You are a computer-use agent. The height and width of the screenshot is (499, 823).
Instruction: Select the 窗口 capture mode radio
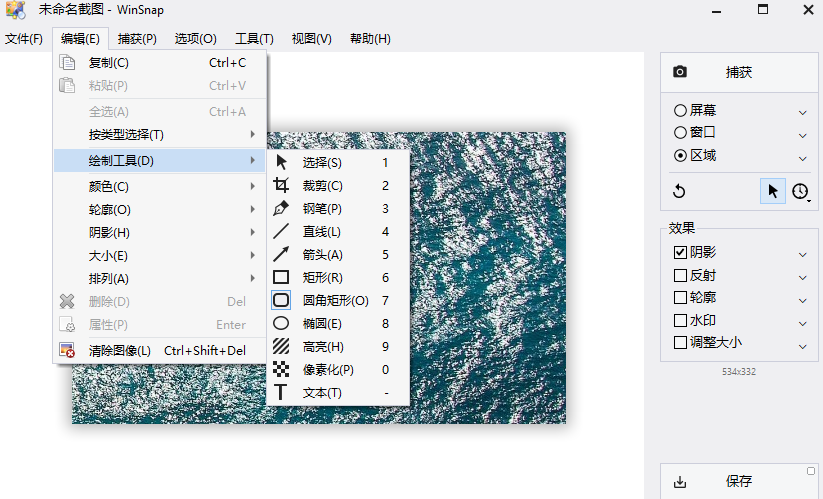coord(680,133)
